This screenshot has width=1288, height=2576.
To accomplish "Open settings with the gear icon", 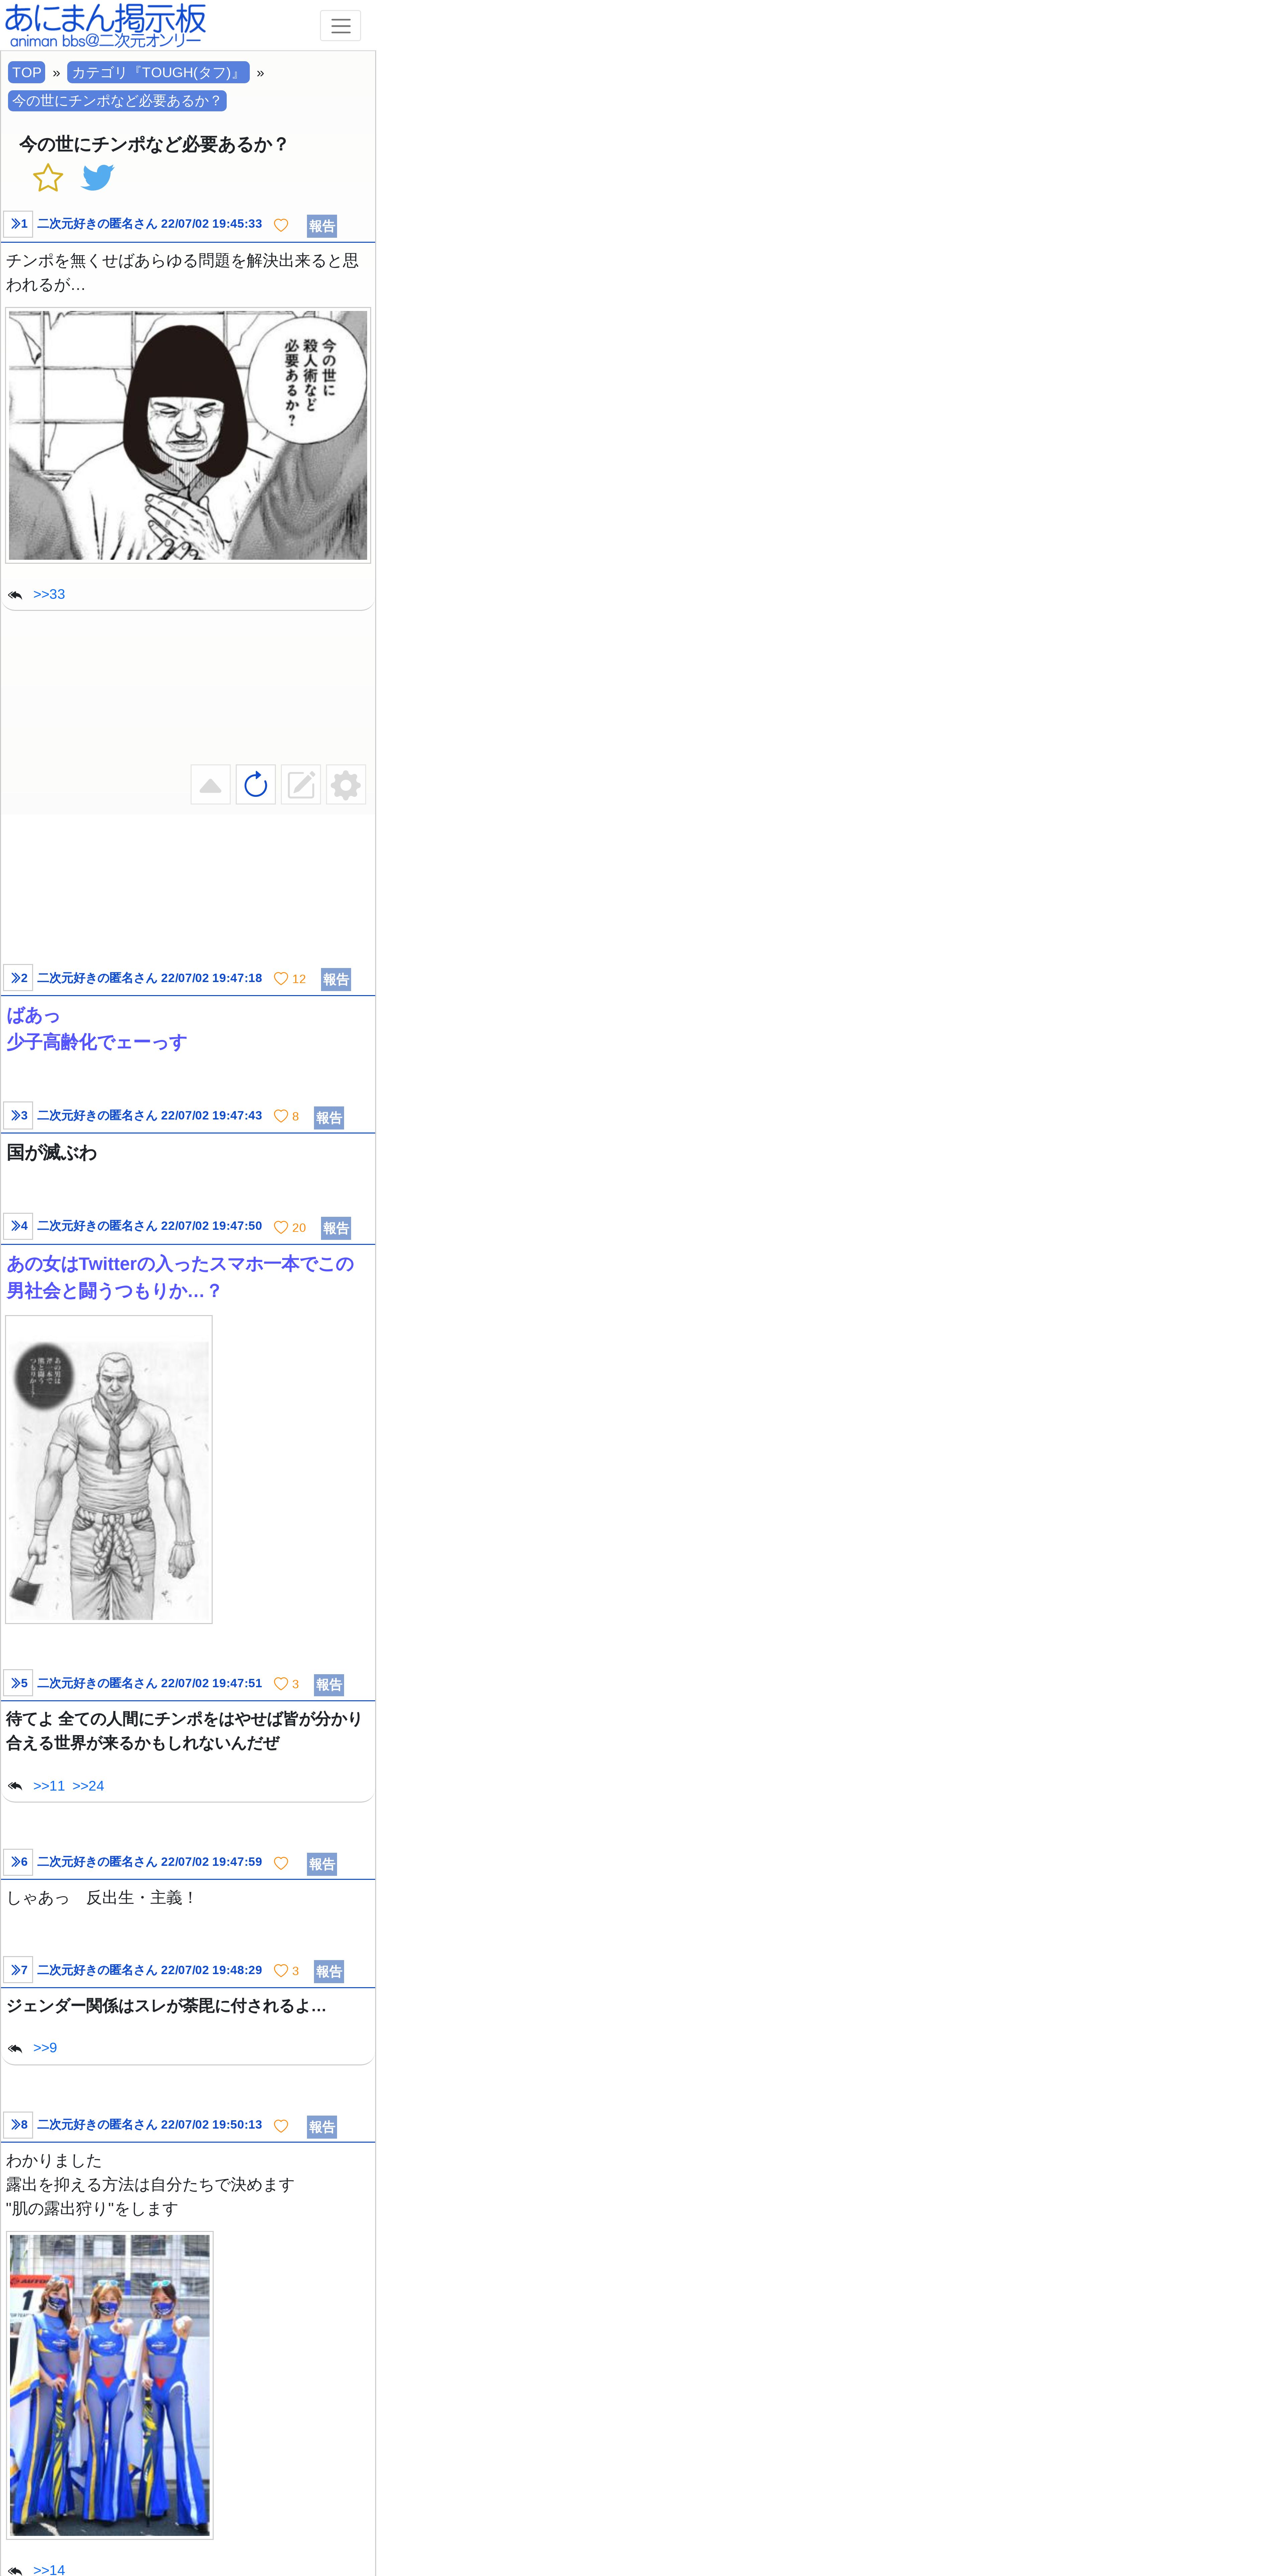I will coord(346,785).
